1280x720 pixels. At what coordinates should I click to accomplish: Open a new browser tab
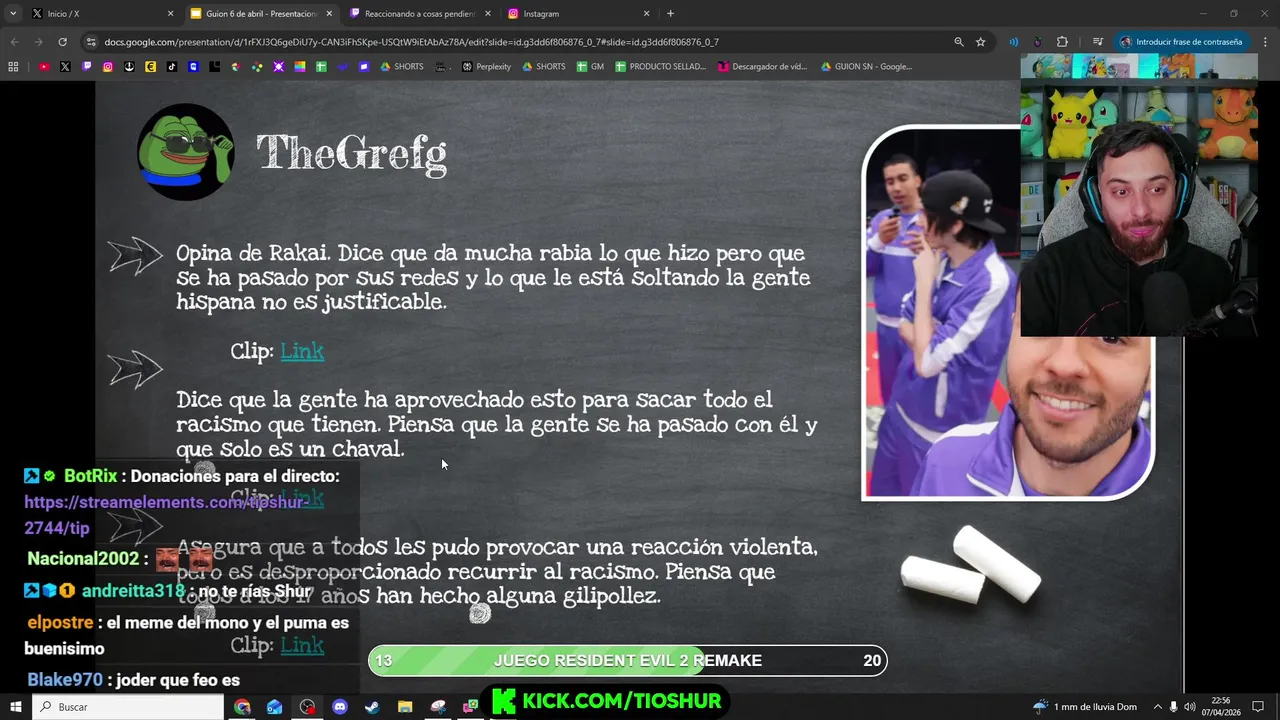tap(670, 14)
